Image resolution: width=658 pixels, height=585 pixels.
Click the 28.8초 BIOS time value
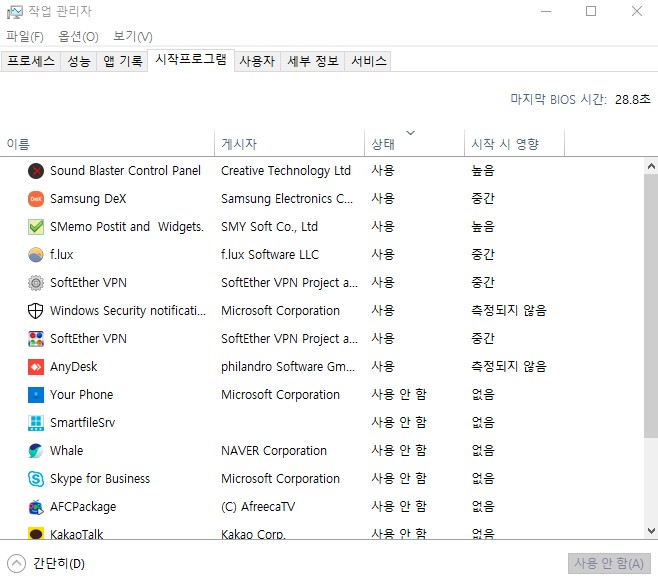point(633,99)
